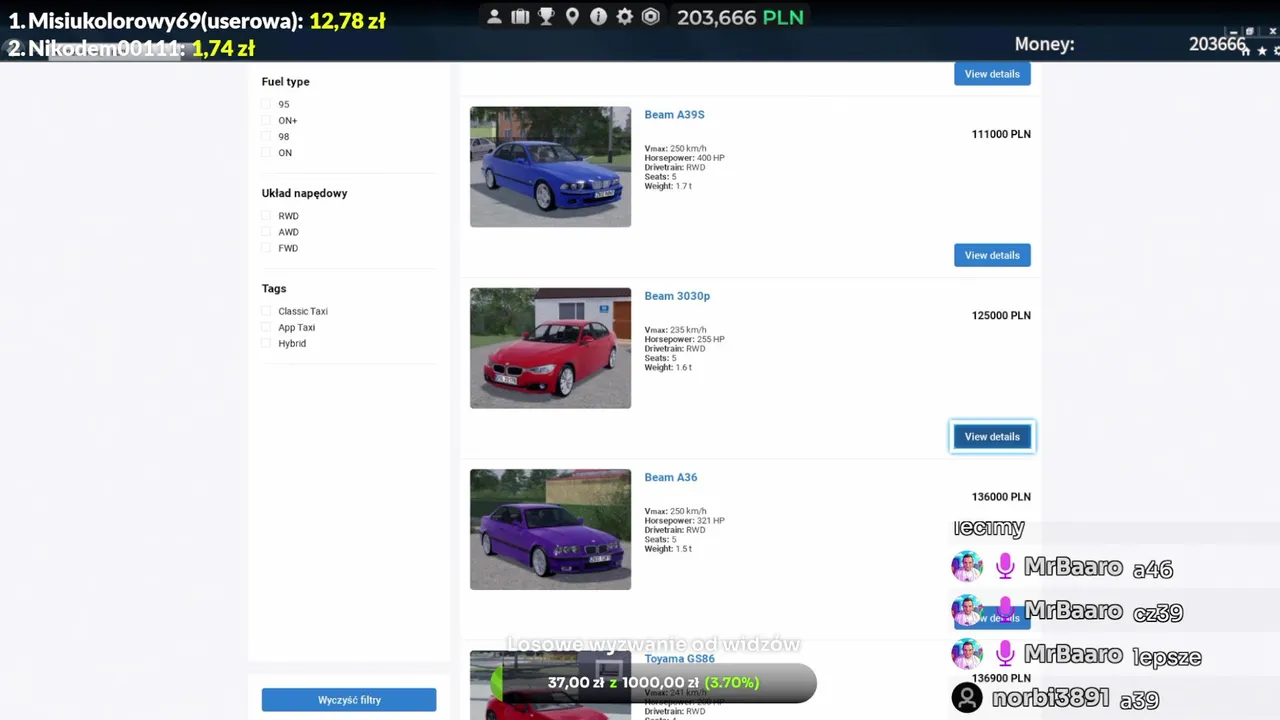Image resolution: width=1280 pixels, height=720 pixels.
Task: Open the settings gear icon
Action: [x=624, y=17]
